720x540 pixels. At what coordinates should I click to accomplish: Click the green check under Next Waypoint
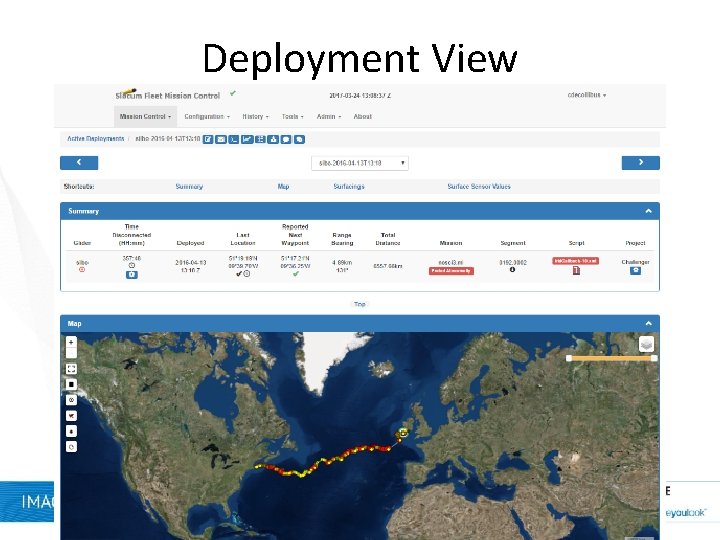click(296, 274)
